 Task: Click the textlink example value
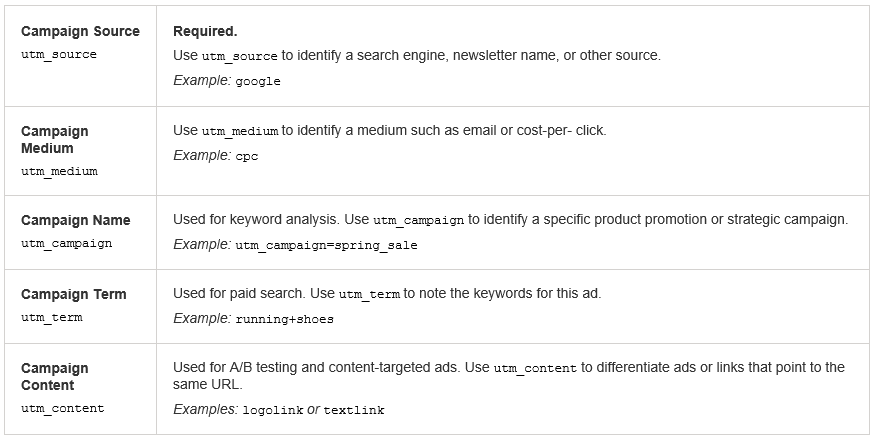click(354, 410)
